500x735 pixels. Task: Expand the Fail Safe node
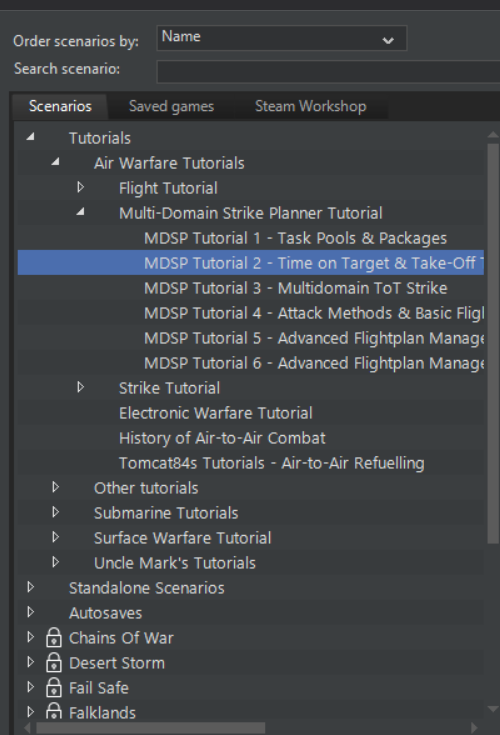(30, 687)
